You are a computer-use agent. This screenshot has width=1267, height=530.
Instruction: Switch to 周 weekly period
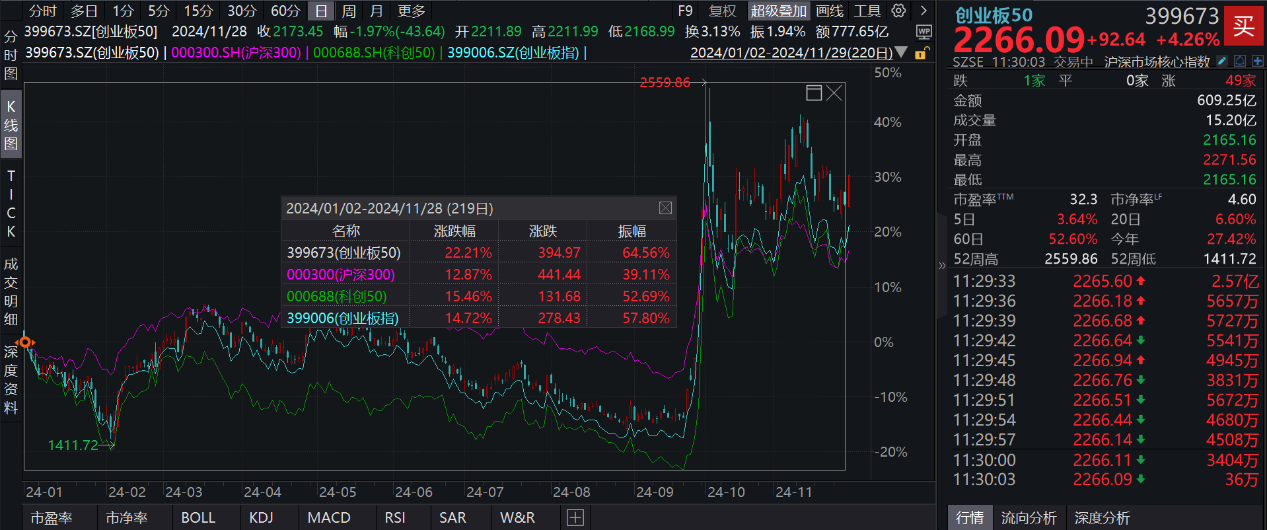(x=348, y=11)
